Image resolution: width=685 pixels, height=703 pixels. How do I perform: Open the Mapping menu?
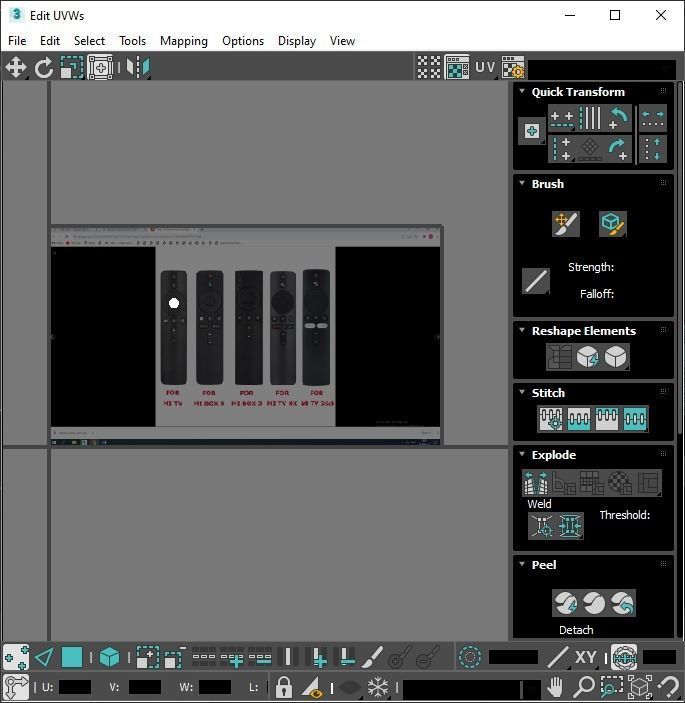click(x=184, y=41)
